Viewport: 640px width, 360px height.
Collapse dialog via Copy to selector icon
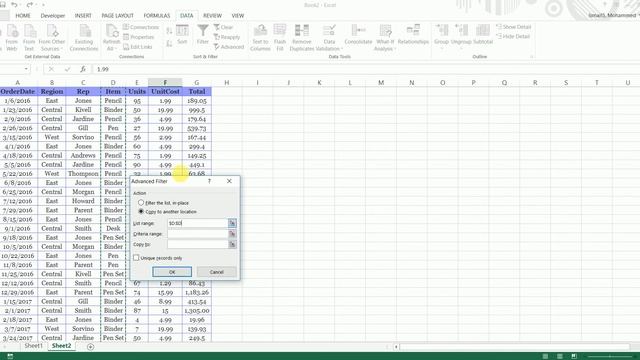[232, 244]
